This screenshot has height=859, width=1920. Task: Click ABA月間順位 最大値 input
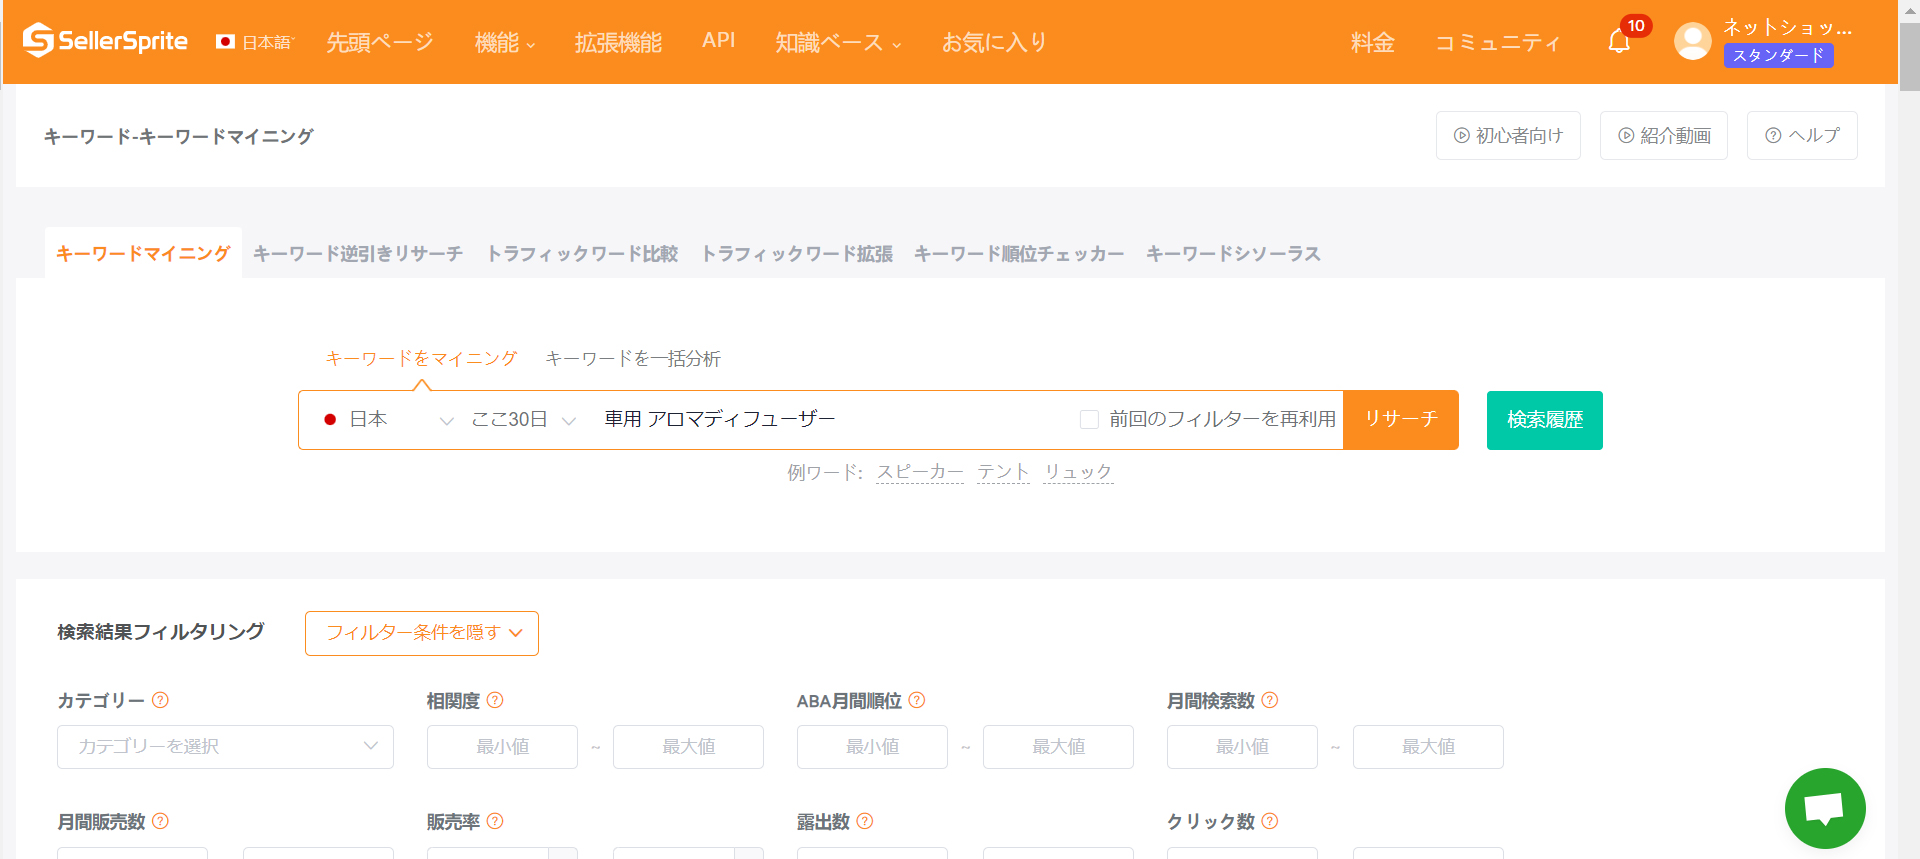click(x=1058, y=747)
